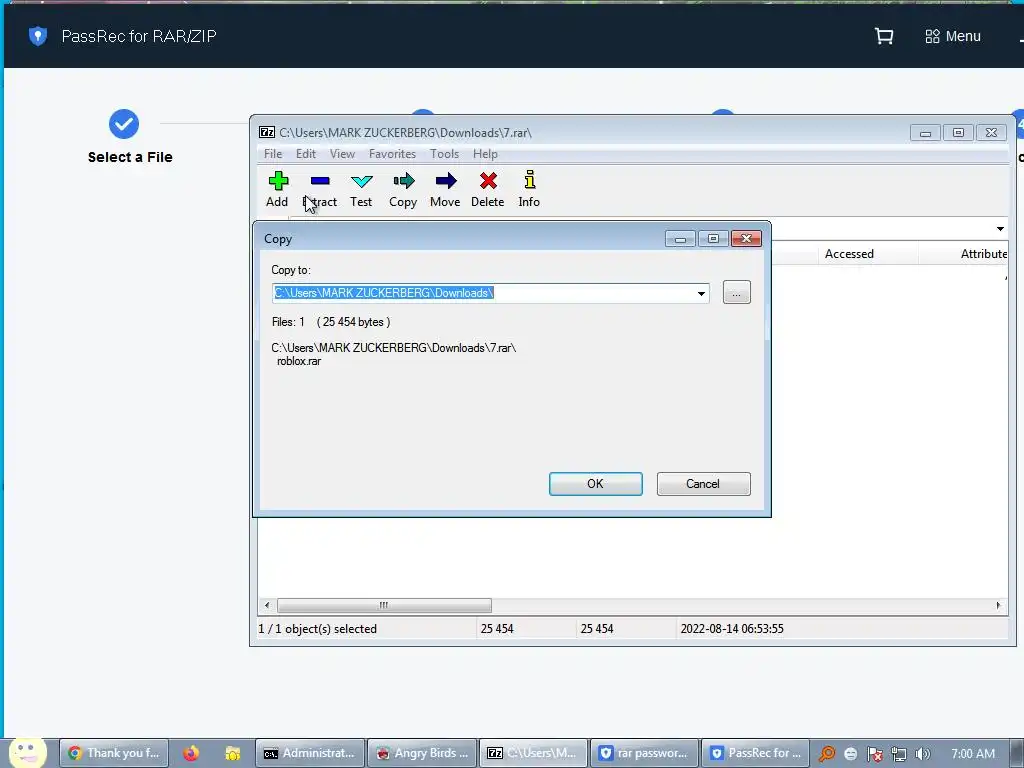Click the network tray icon
This screenshot has width=1024, height=768.
point(899,754)
